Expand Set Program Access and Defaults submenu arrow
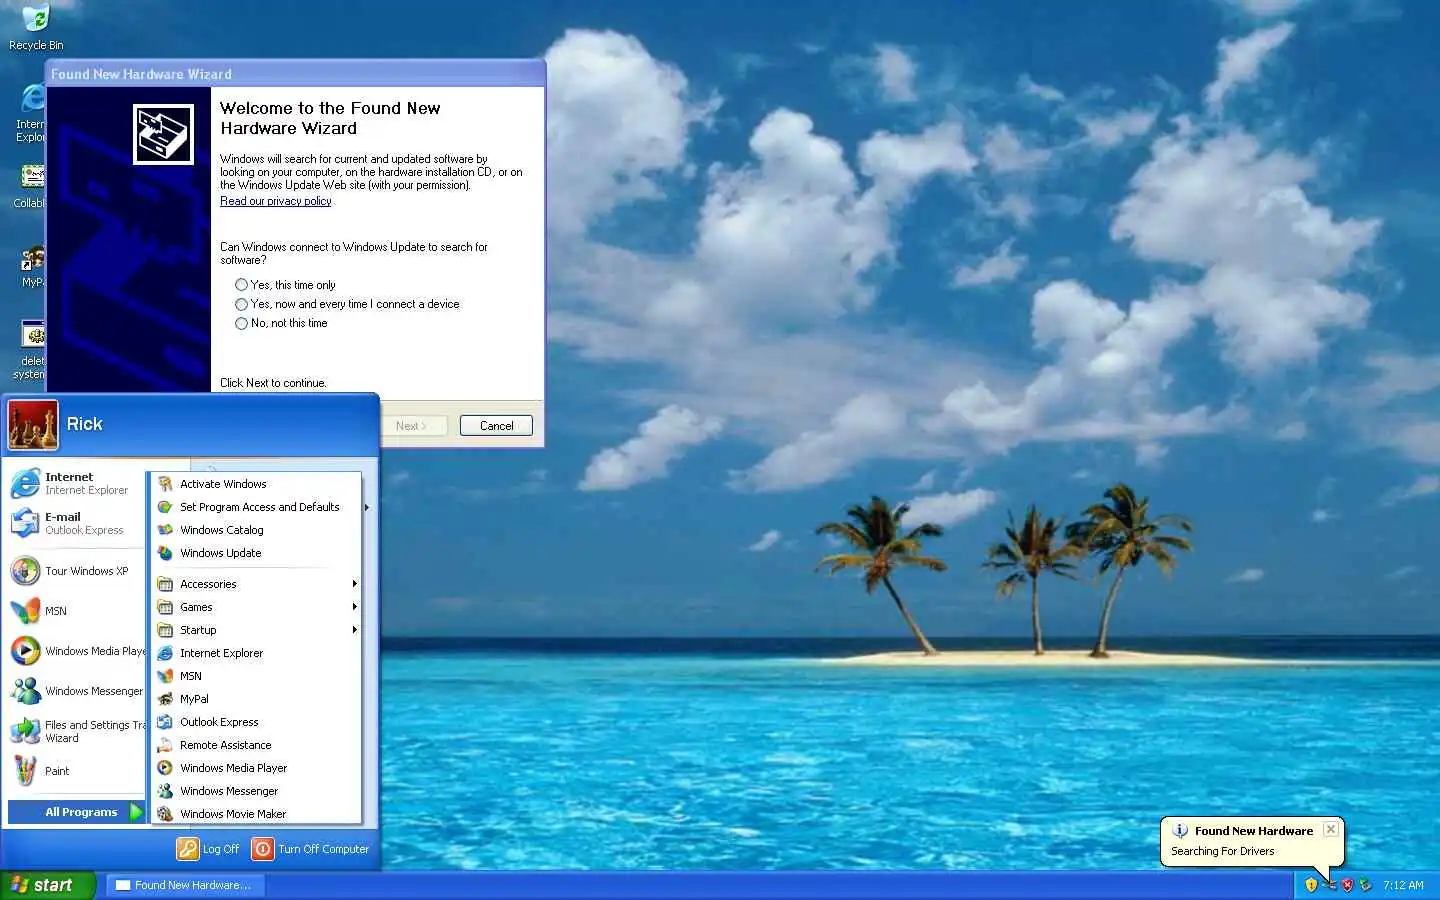The width and height of the screenshot is (1440, 900). coord(367,507)
